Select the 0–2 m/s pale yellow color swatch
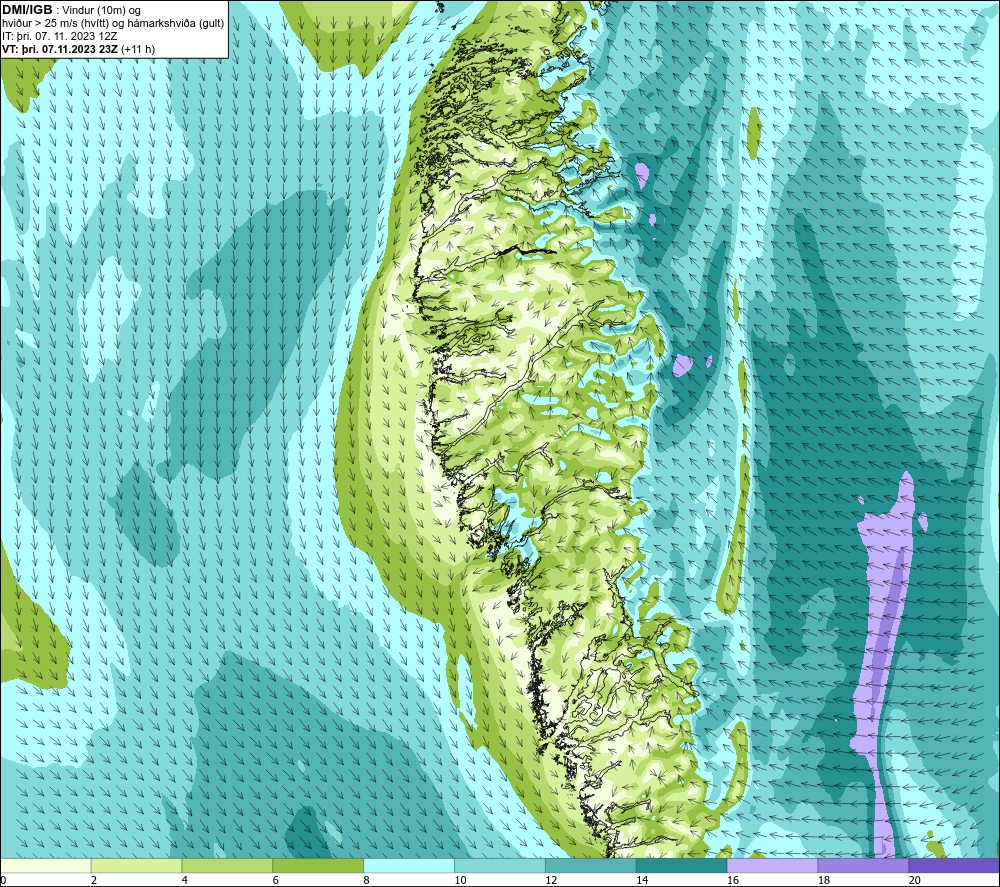Viewport: 1000px width, 887px height. click(46, 866)
